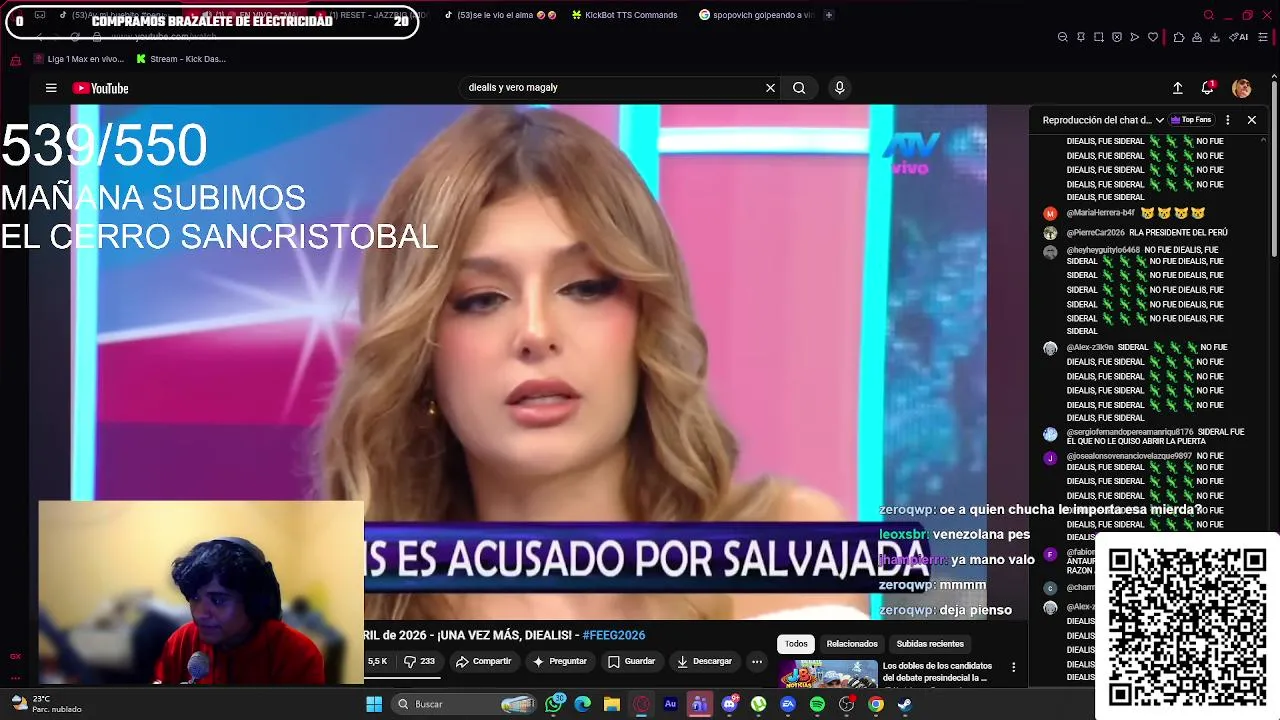1280x720 pixels.
Task: Open the #FEEG2026 hashtag link
Action: point(614,635)
